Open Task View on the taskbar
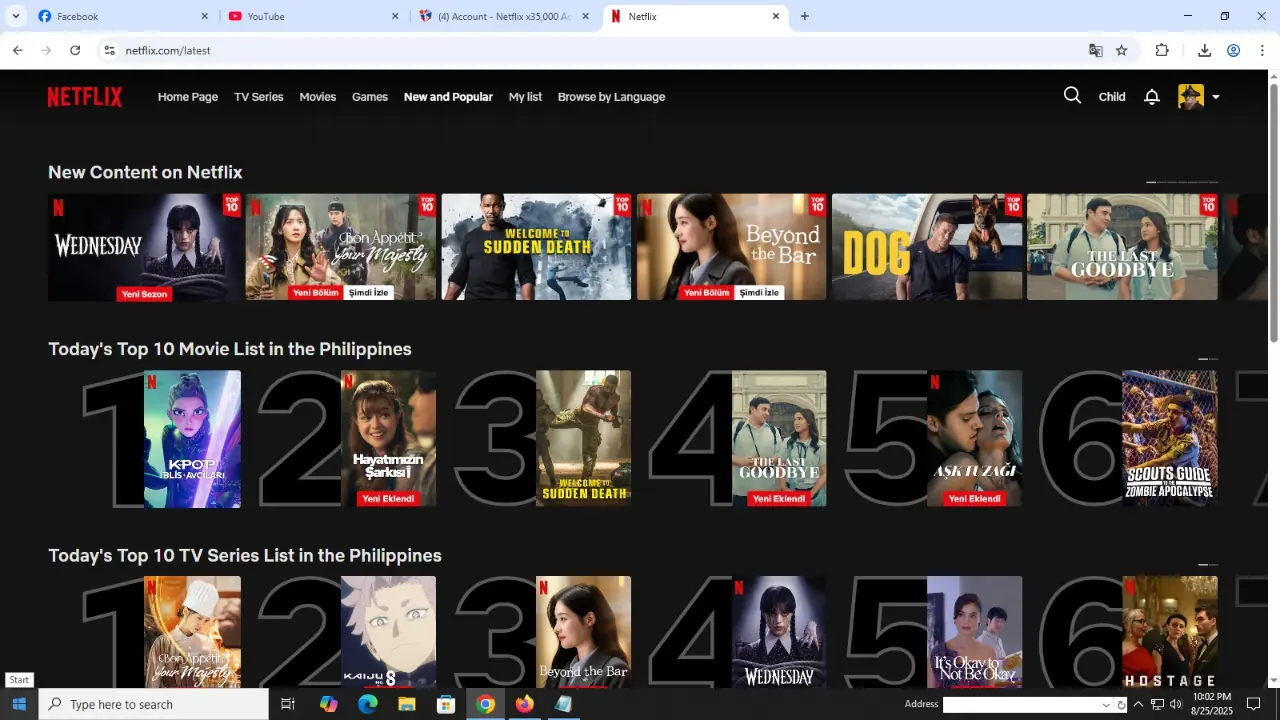This screenshot has width=1280, height=720. coord(288,704)
